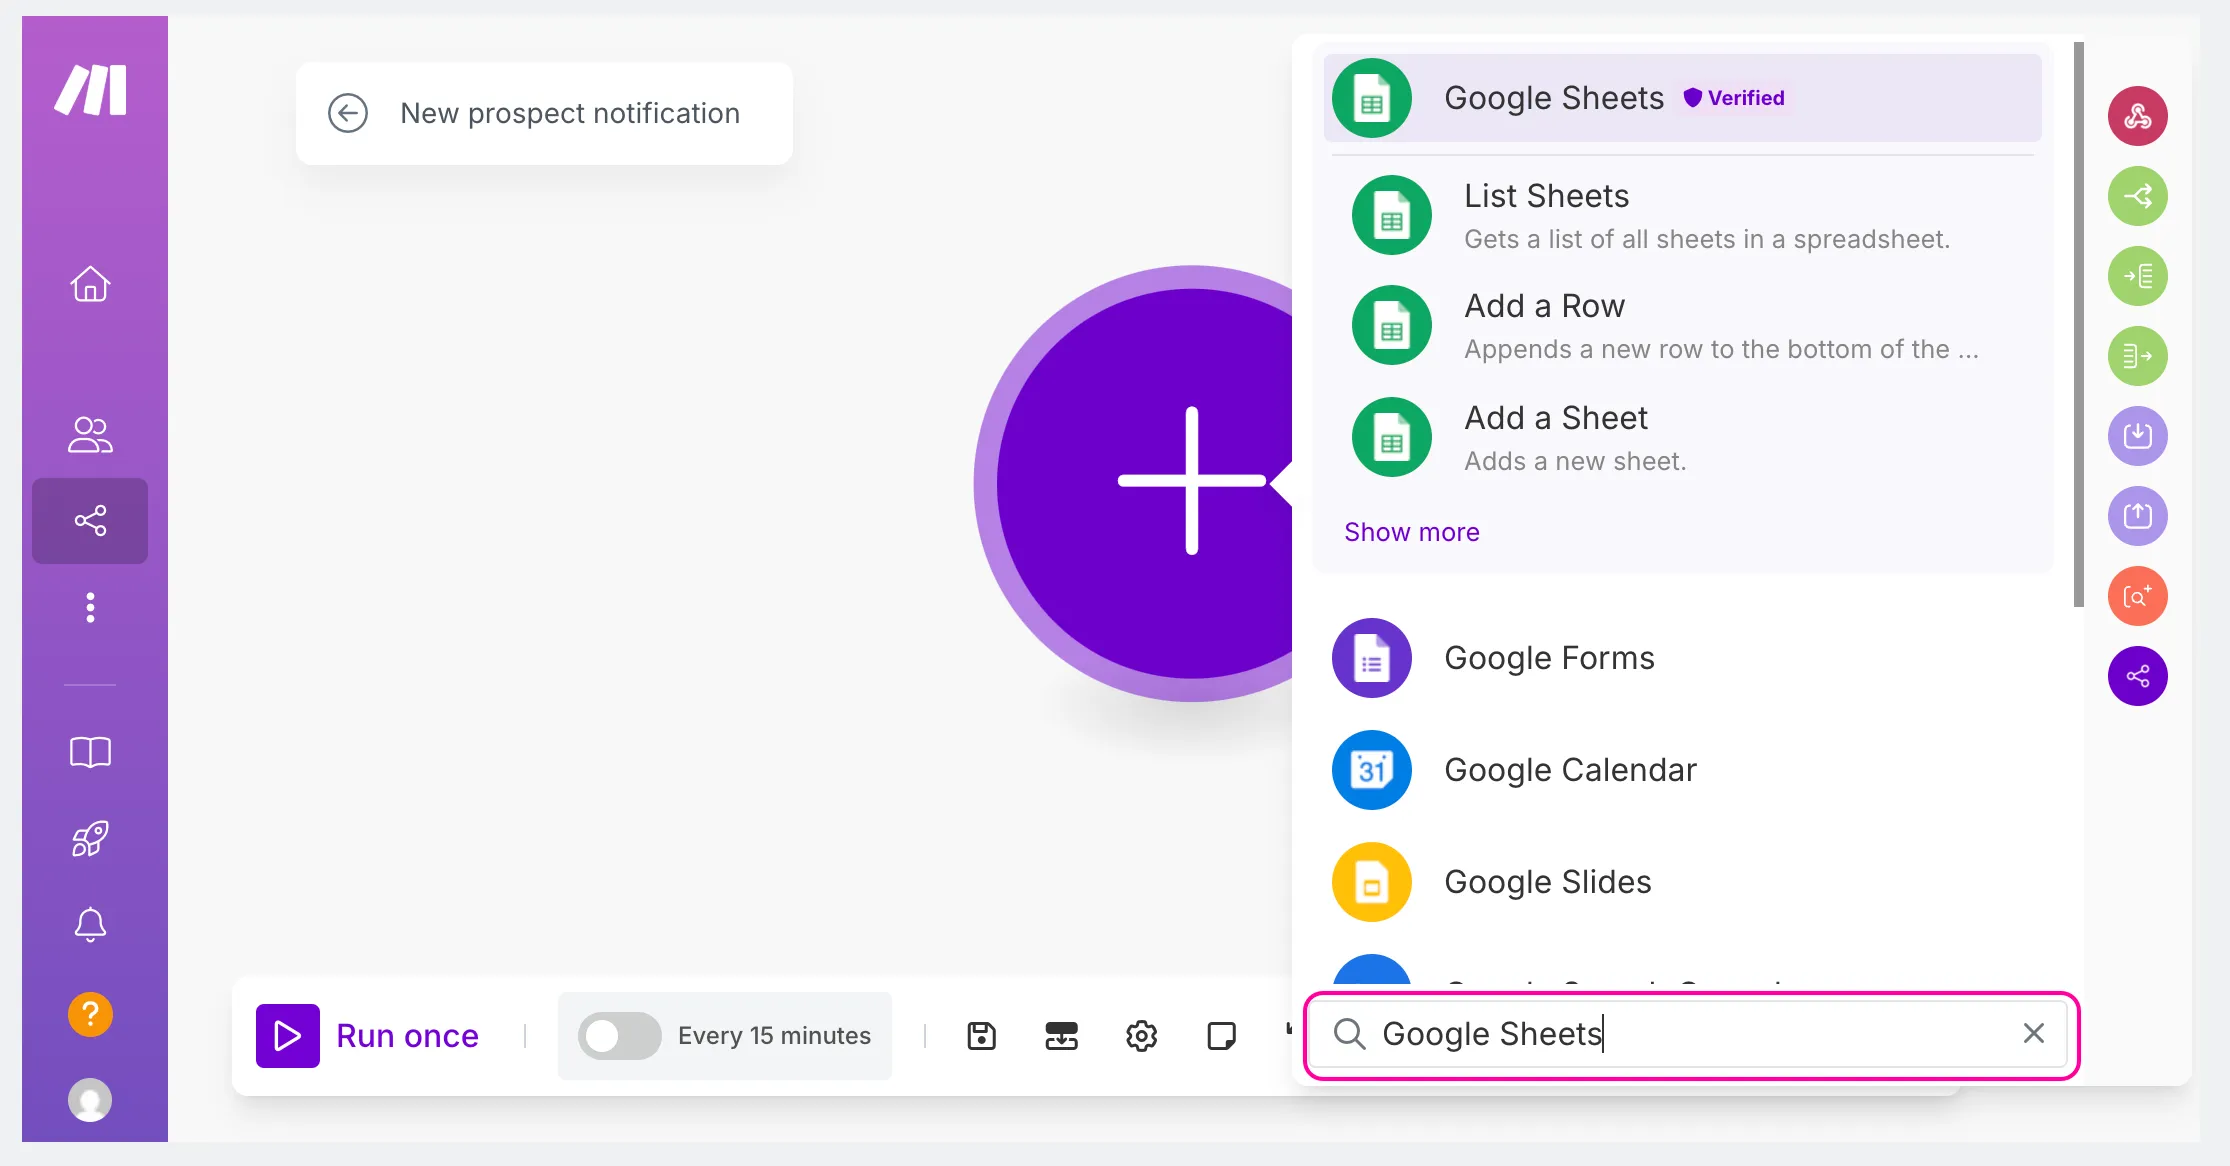
Task: Click the rocket What's new icon
Action: 90,838
